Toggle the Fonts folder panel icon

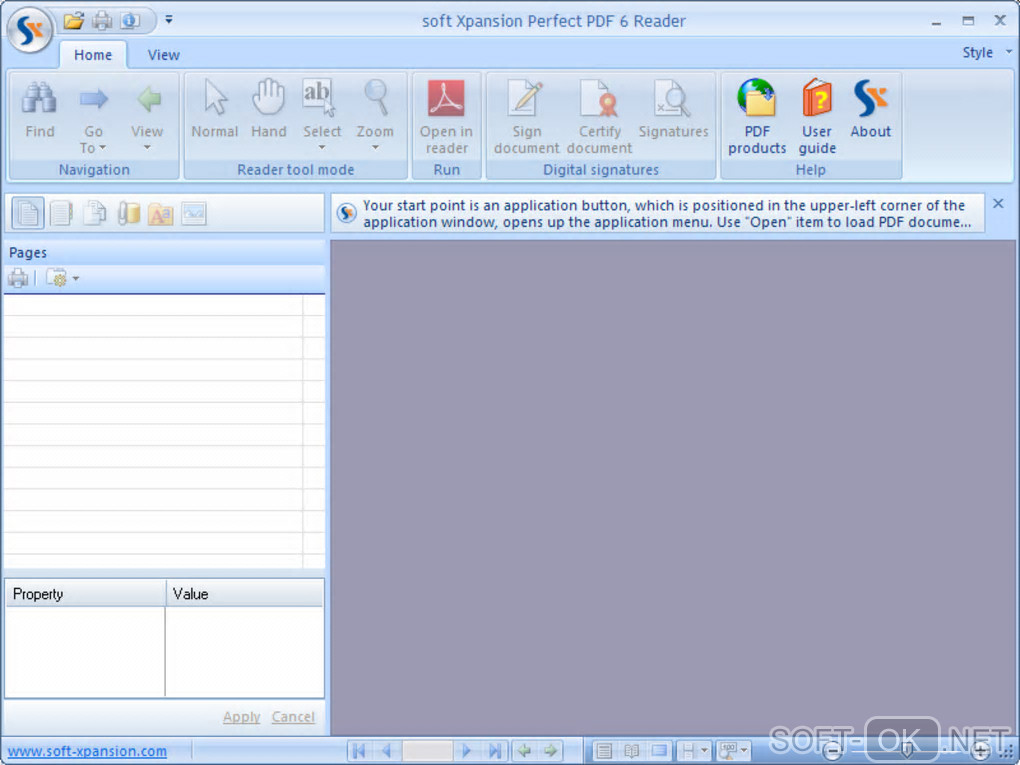(x=161, y=213)
